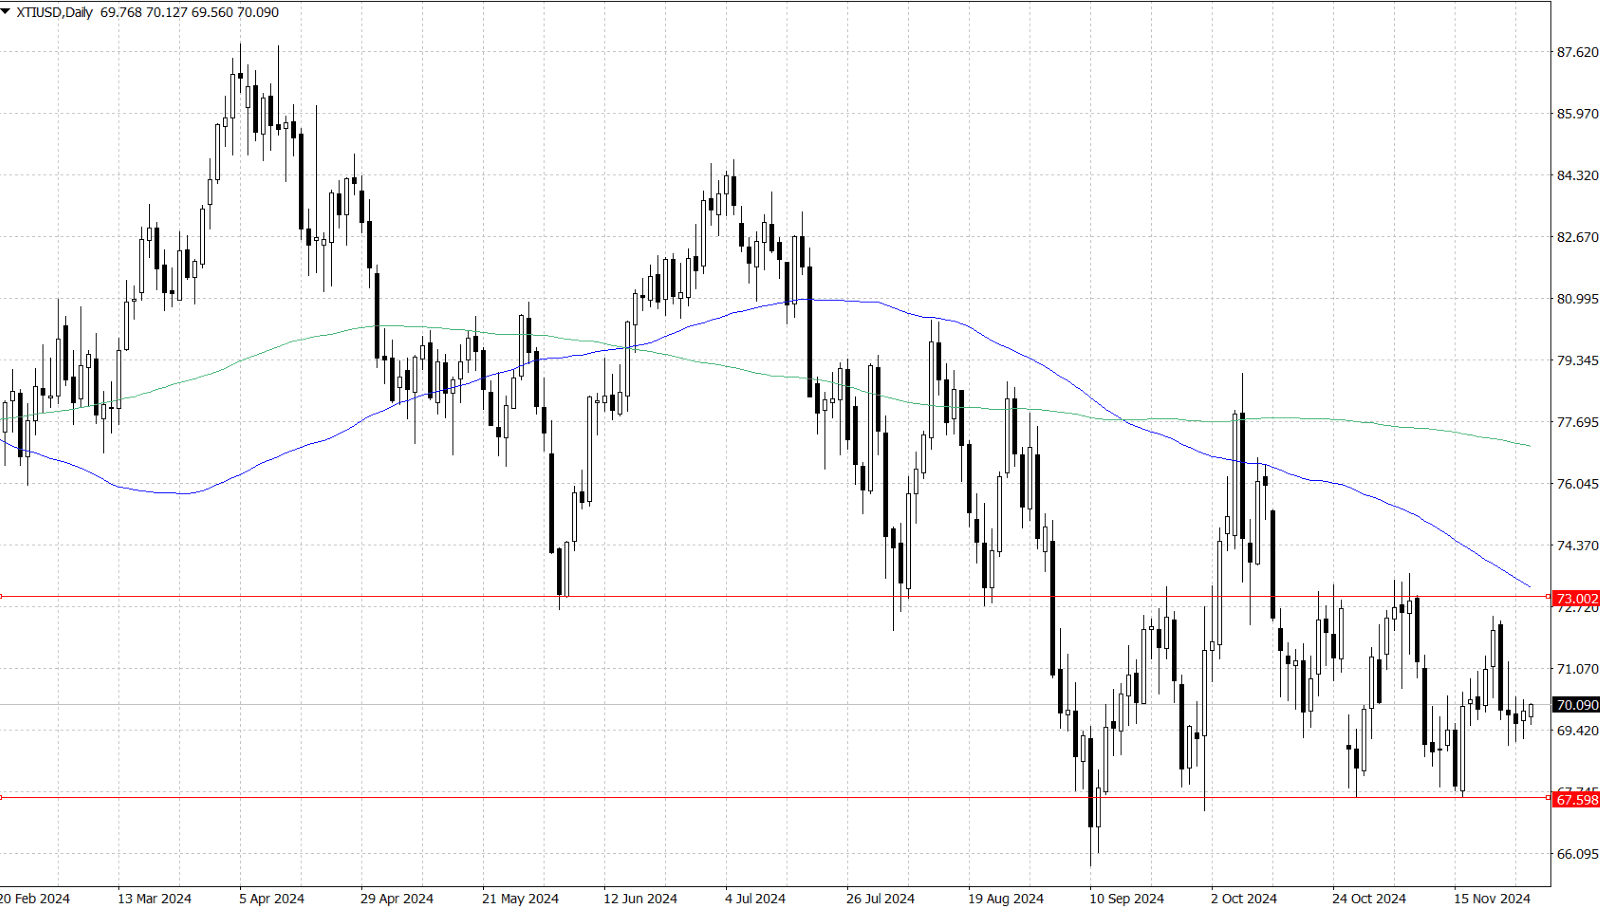The width and height of the screenshot is (1600, 912).
Task: Click the 71.070 price axis label
Action: click(x=1578, y=669)
